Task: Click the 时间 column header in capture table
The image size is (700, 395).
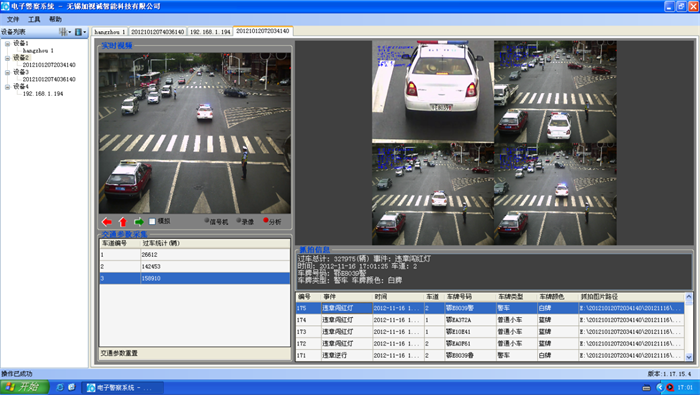Action: 398,297
